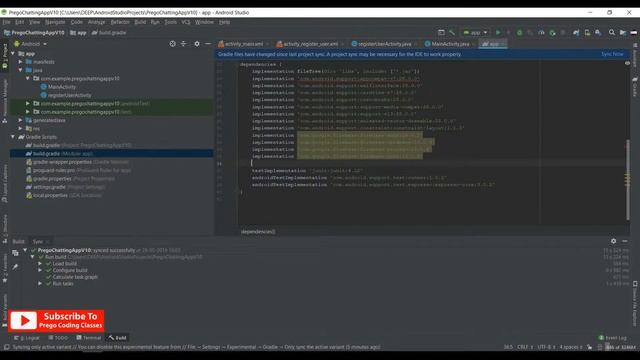Switch to activity_main.xml editor tab
640x360 pixels.
click(x=244, y=44)
